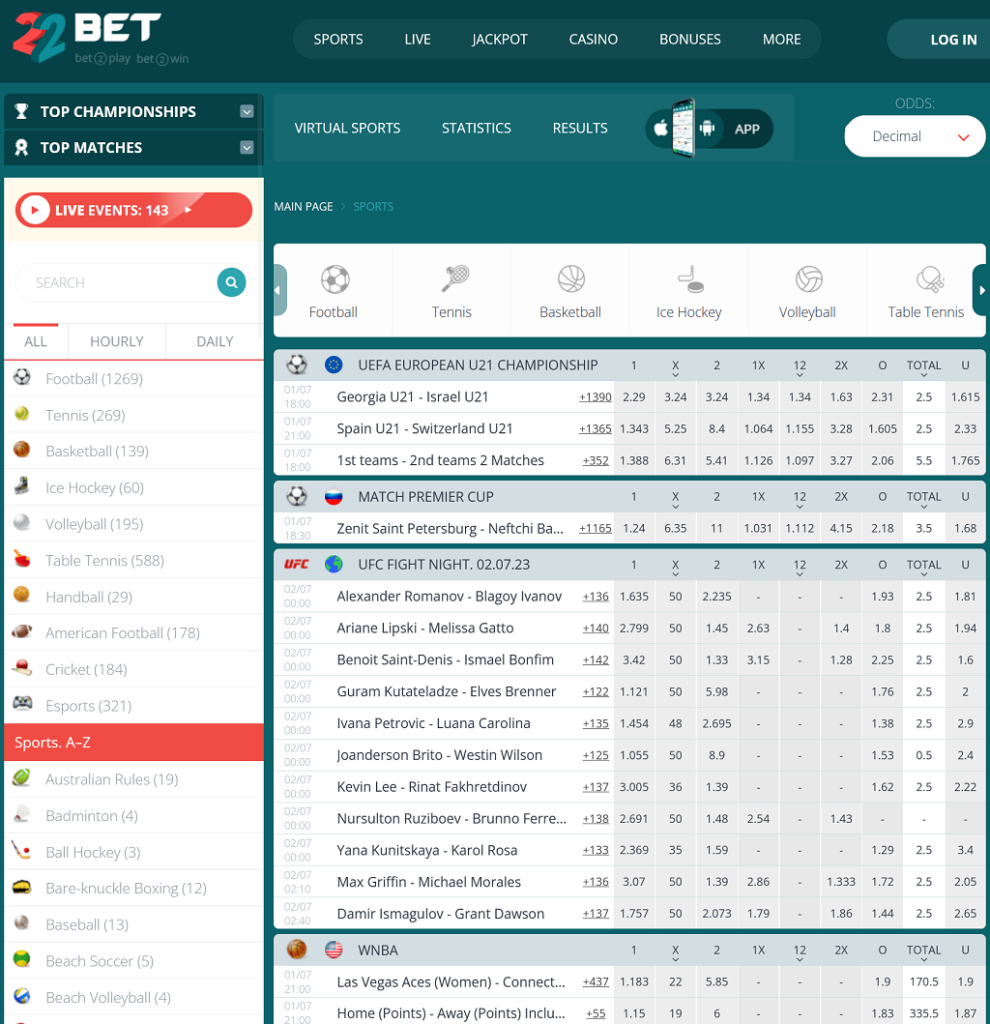The width and height of the screenshot is (990, 1024).
Task: Expand TOTAL column dropdown in UEFA U21 header
Action: coord(923,376)
